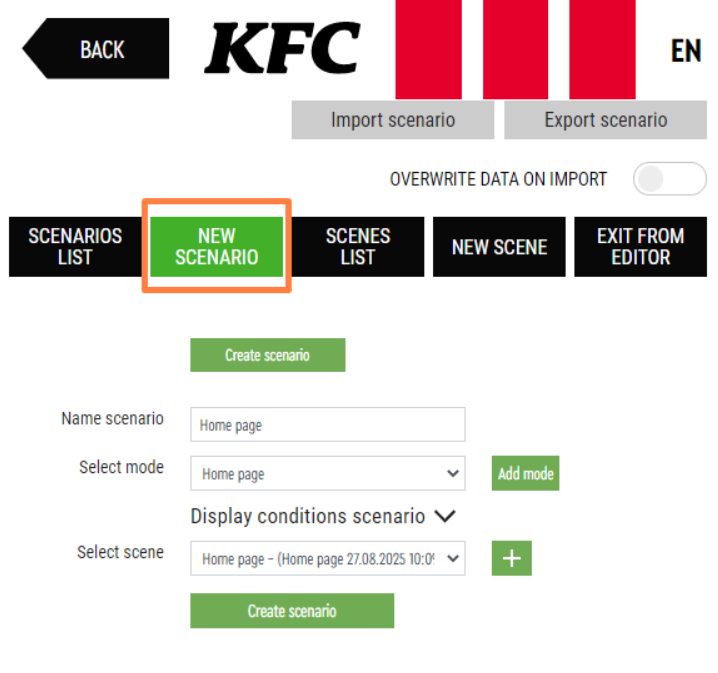This screenshot has width=718, height=673.
Task: Click the BACK arrow button
Action: [97, 49]
